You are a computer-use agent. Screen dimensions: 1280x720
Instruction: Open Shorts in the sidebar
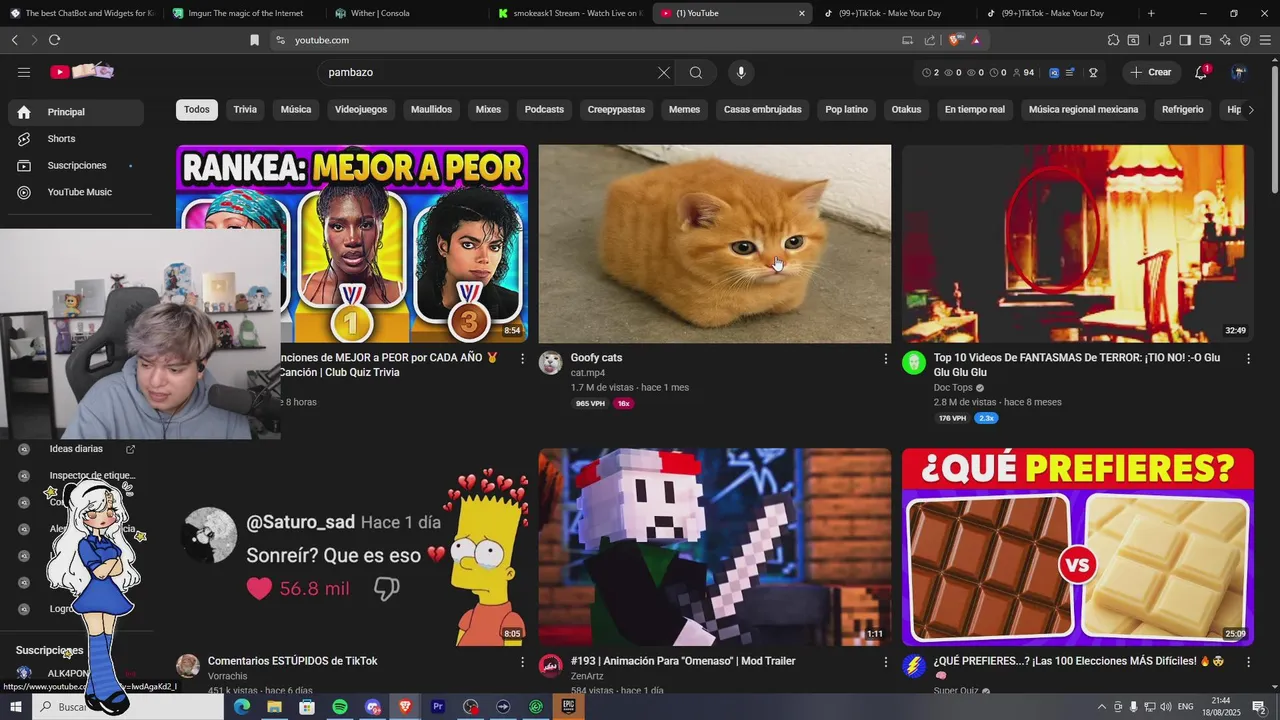point(76,139)
